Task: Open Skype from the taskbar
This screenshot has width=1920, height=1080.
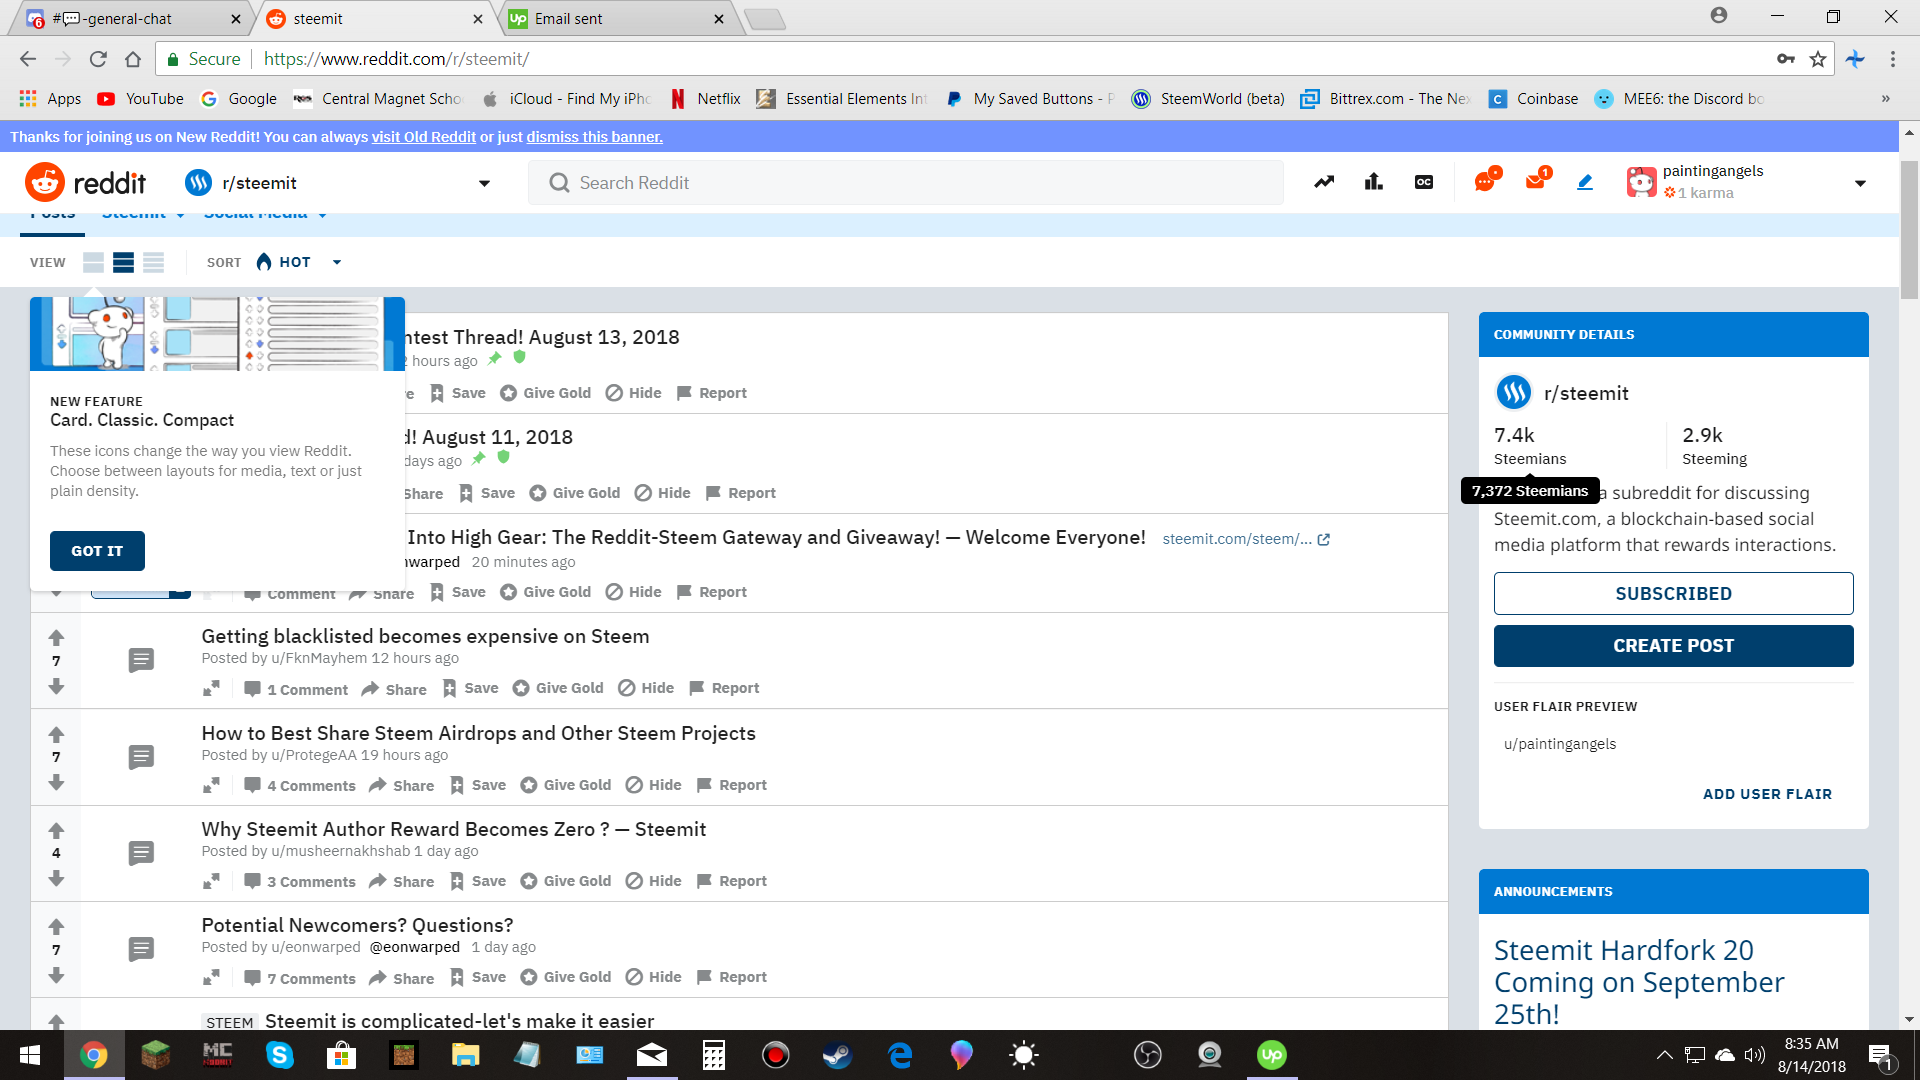Action: pos(280,1055)
